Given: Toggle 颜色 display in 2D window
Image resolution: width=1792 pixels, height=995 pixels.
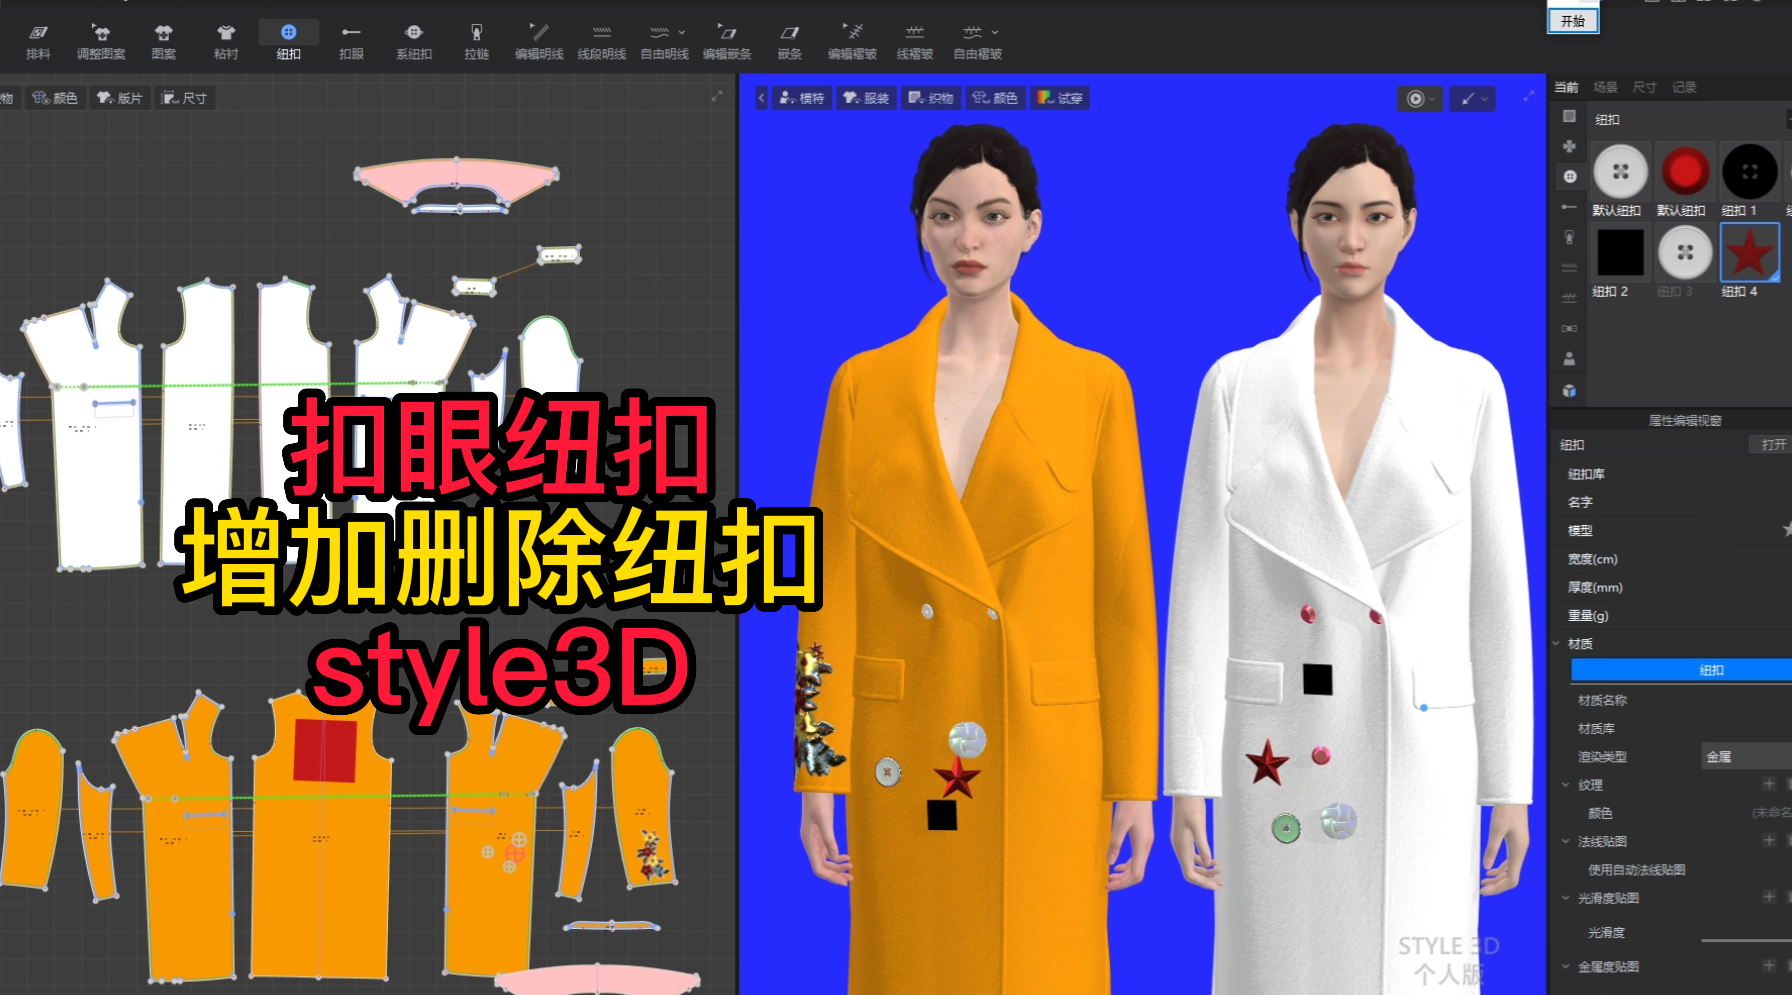Looking at the screenshot, I should (55, 98).
